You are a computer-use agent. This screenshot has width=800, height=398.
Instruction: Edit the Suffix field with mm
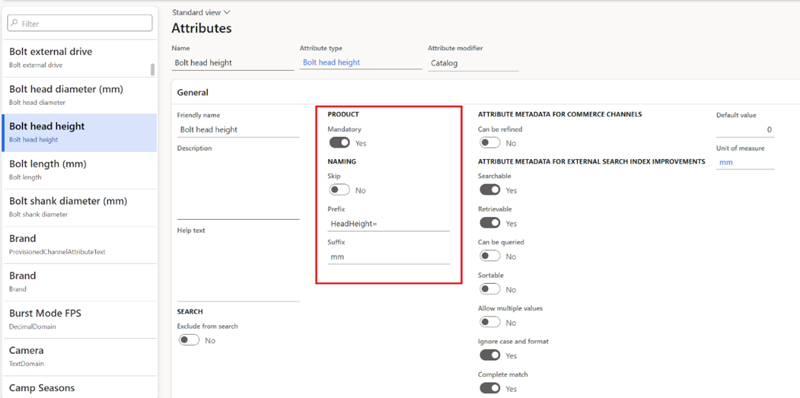389,257
